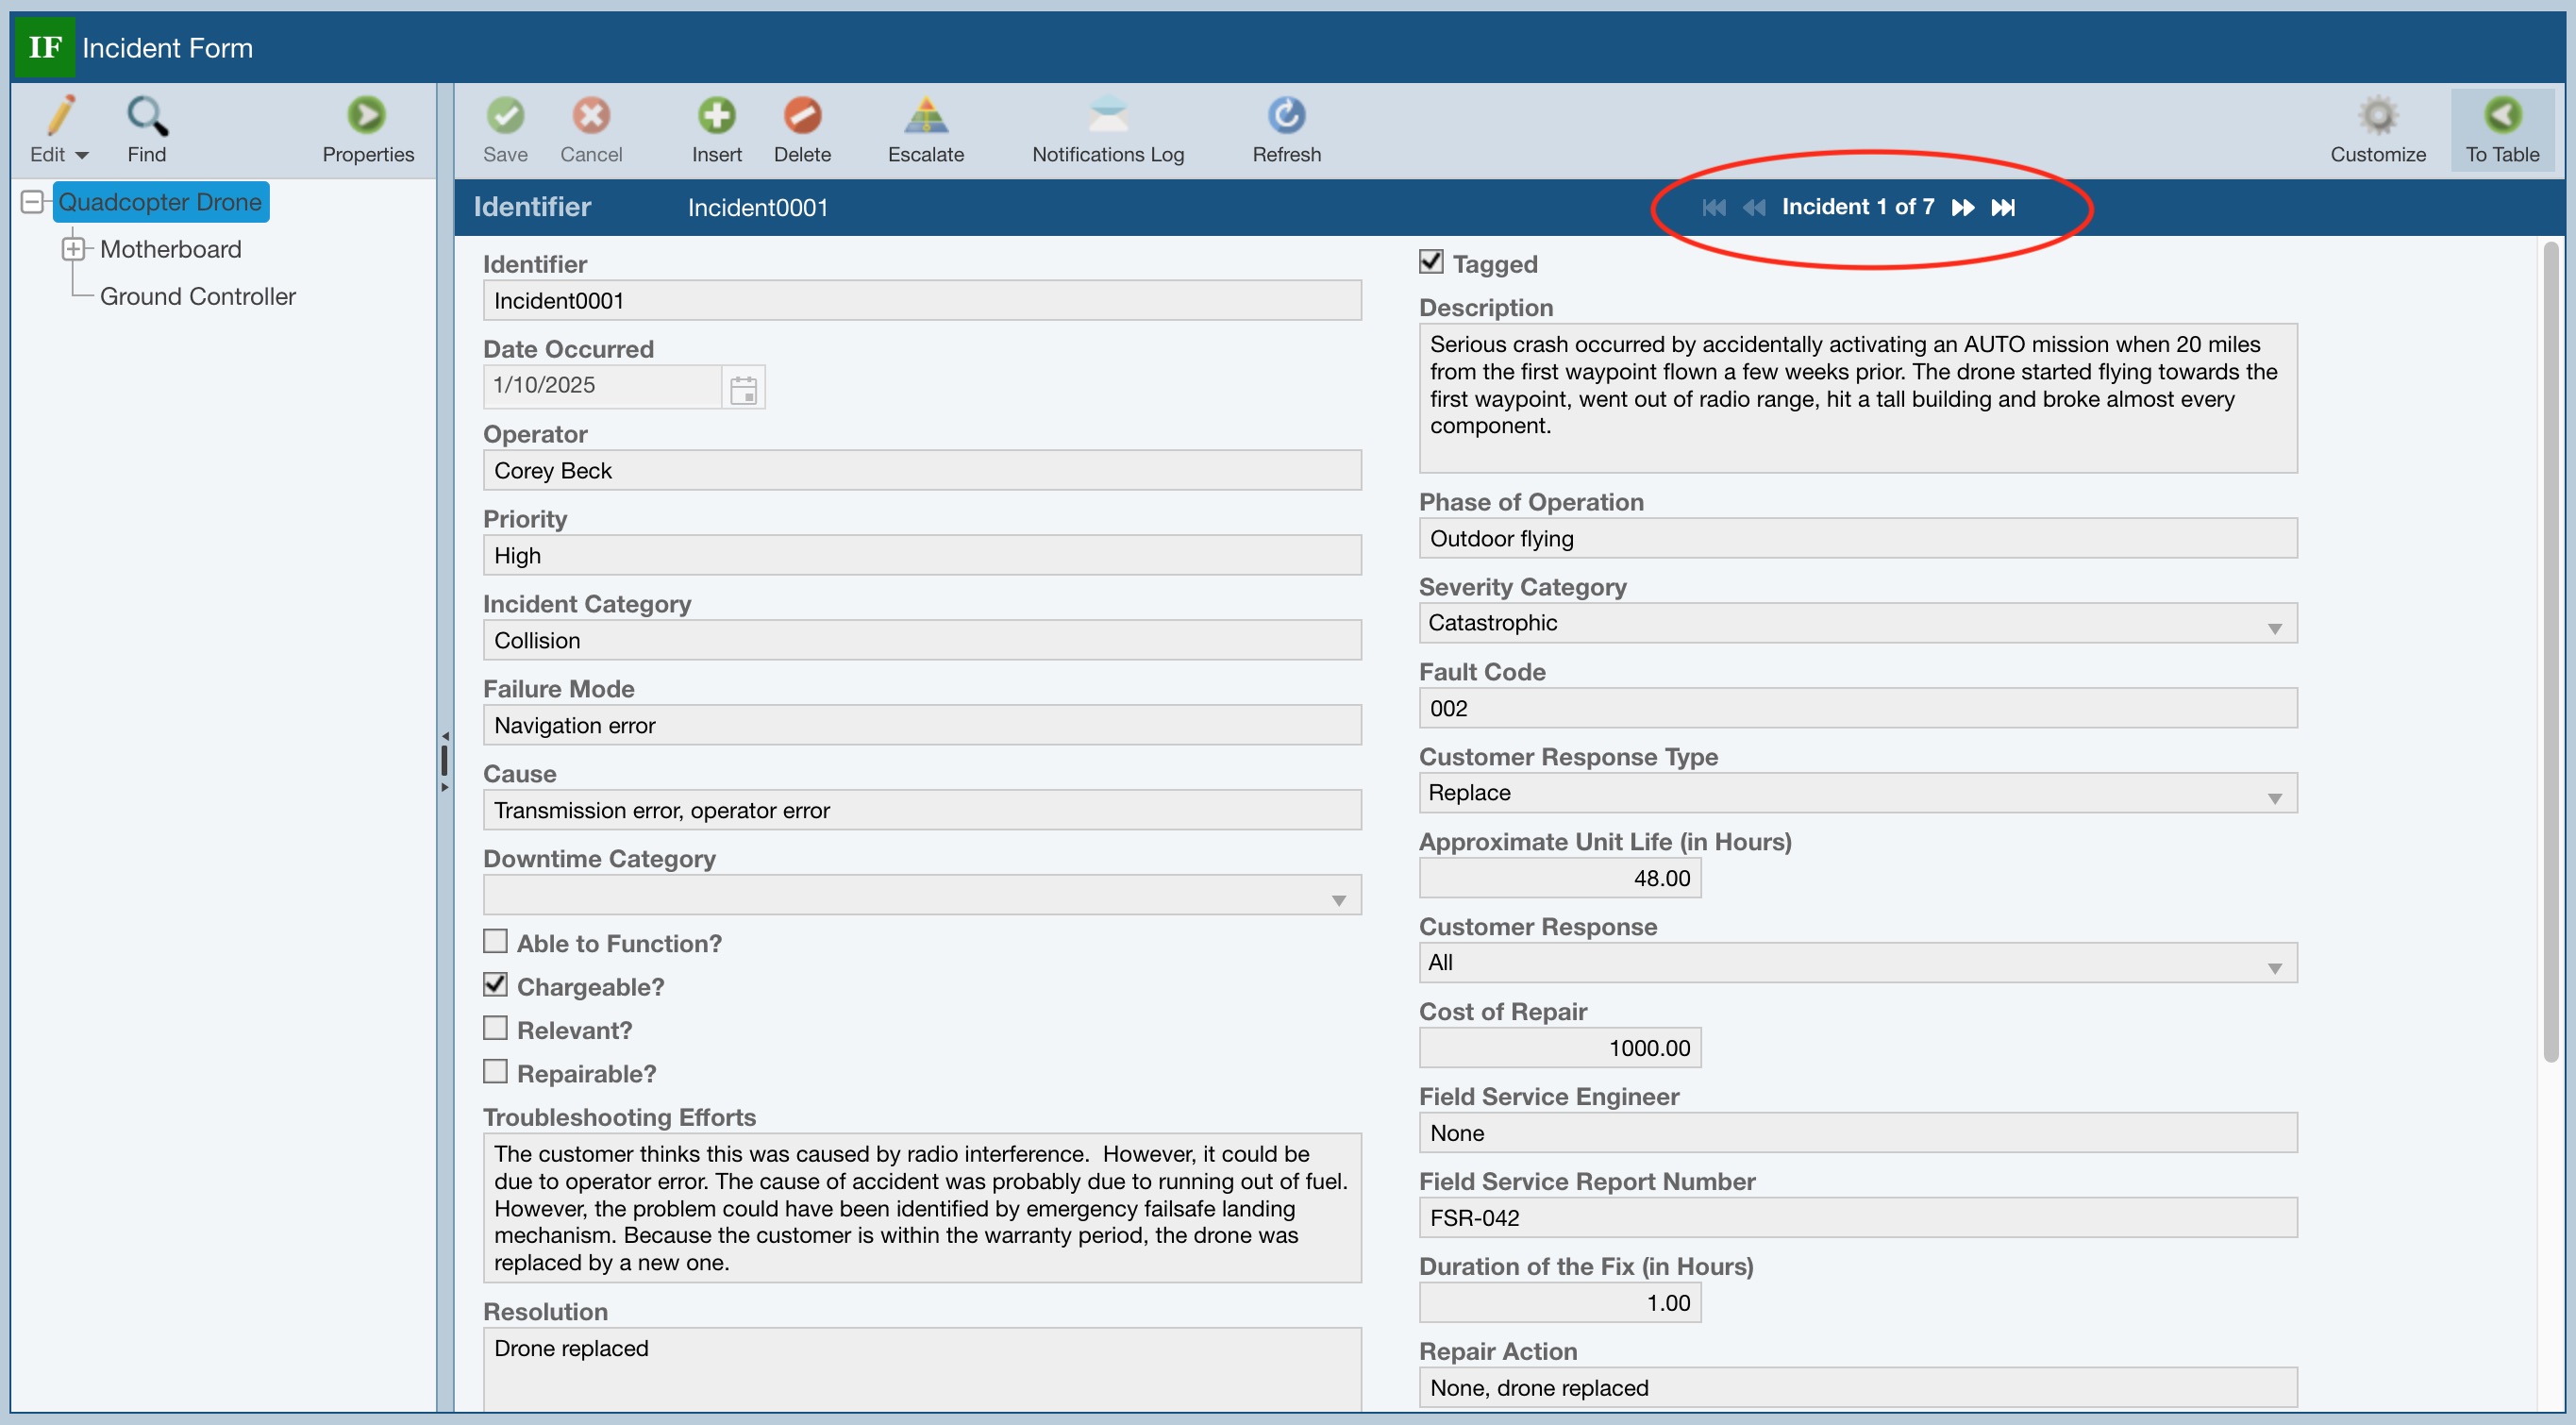Click the Resolution text area
Screen dimensions: 2576x1425
point(921,1370)
